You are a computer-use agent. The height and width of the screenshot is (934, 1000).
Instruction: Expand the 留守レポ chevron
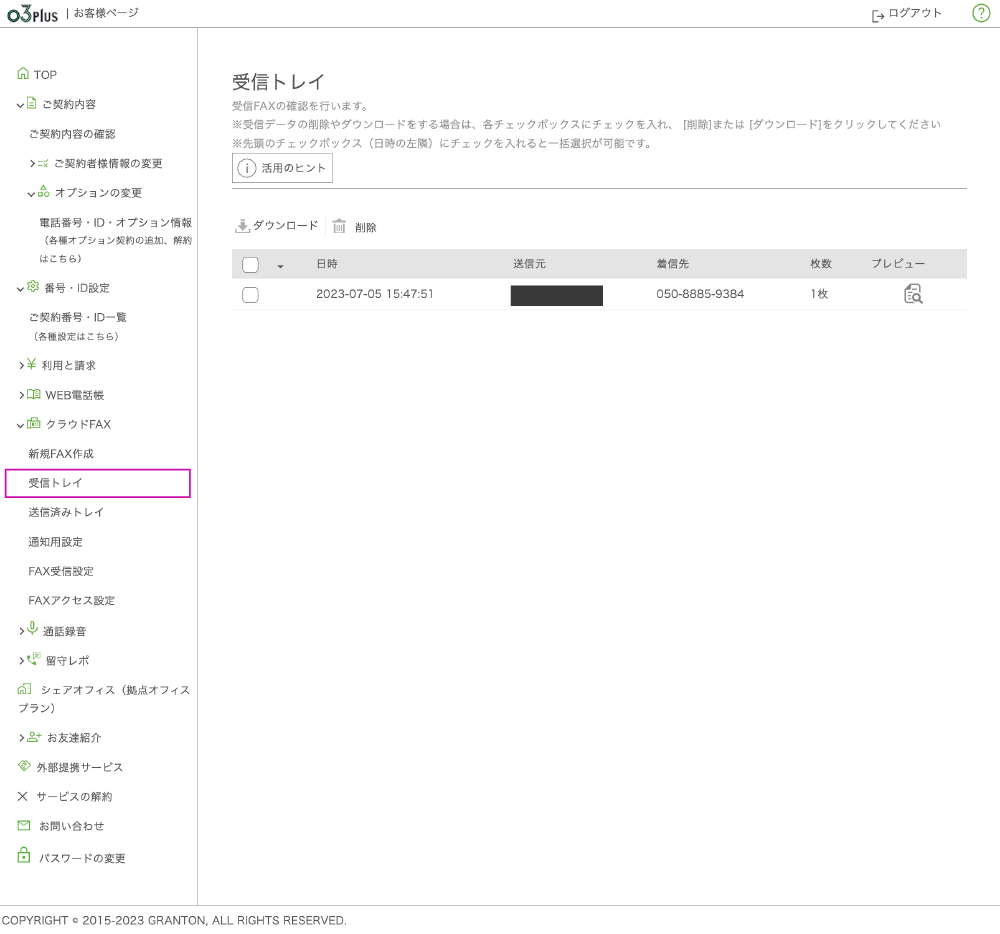coord(22,660)
